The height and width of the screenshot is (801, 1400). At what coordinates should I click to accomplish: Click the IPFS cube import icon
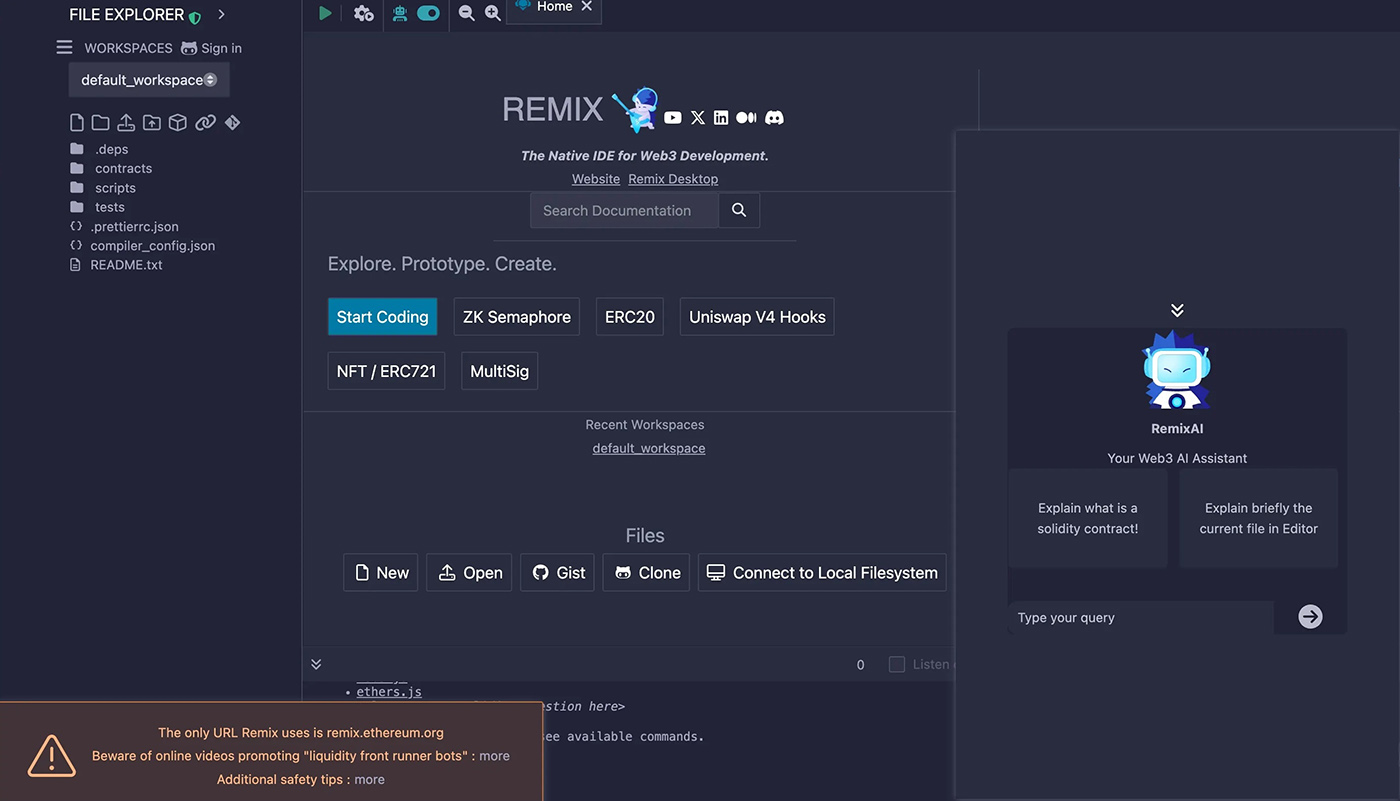pyautogui.click(x=178, y=123)
